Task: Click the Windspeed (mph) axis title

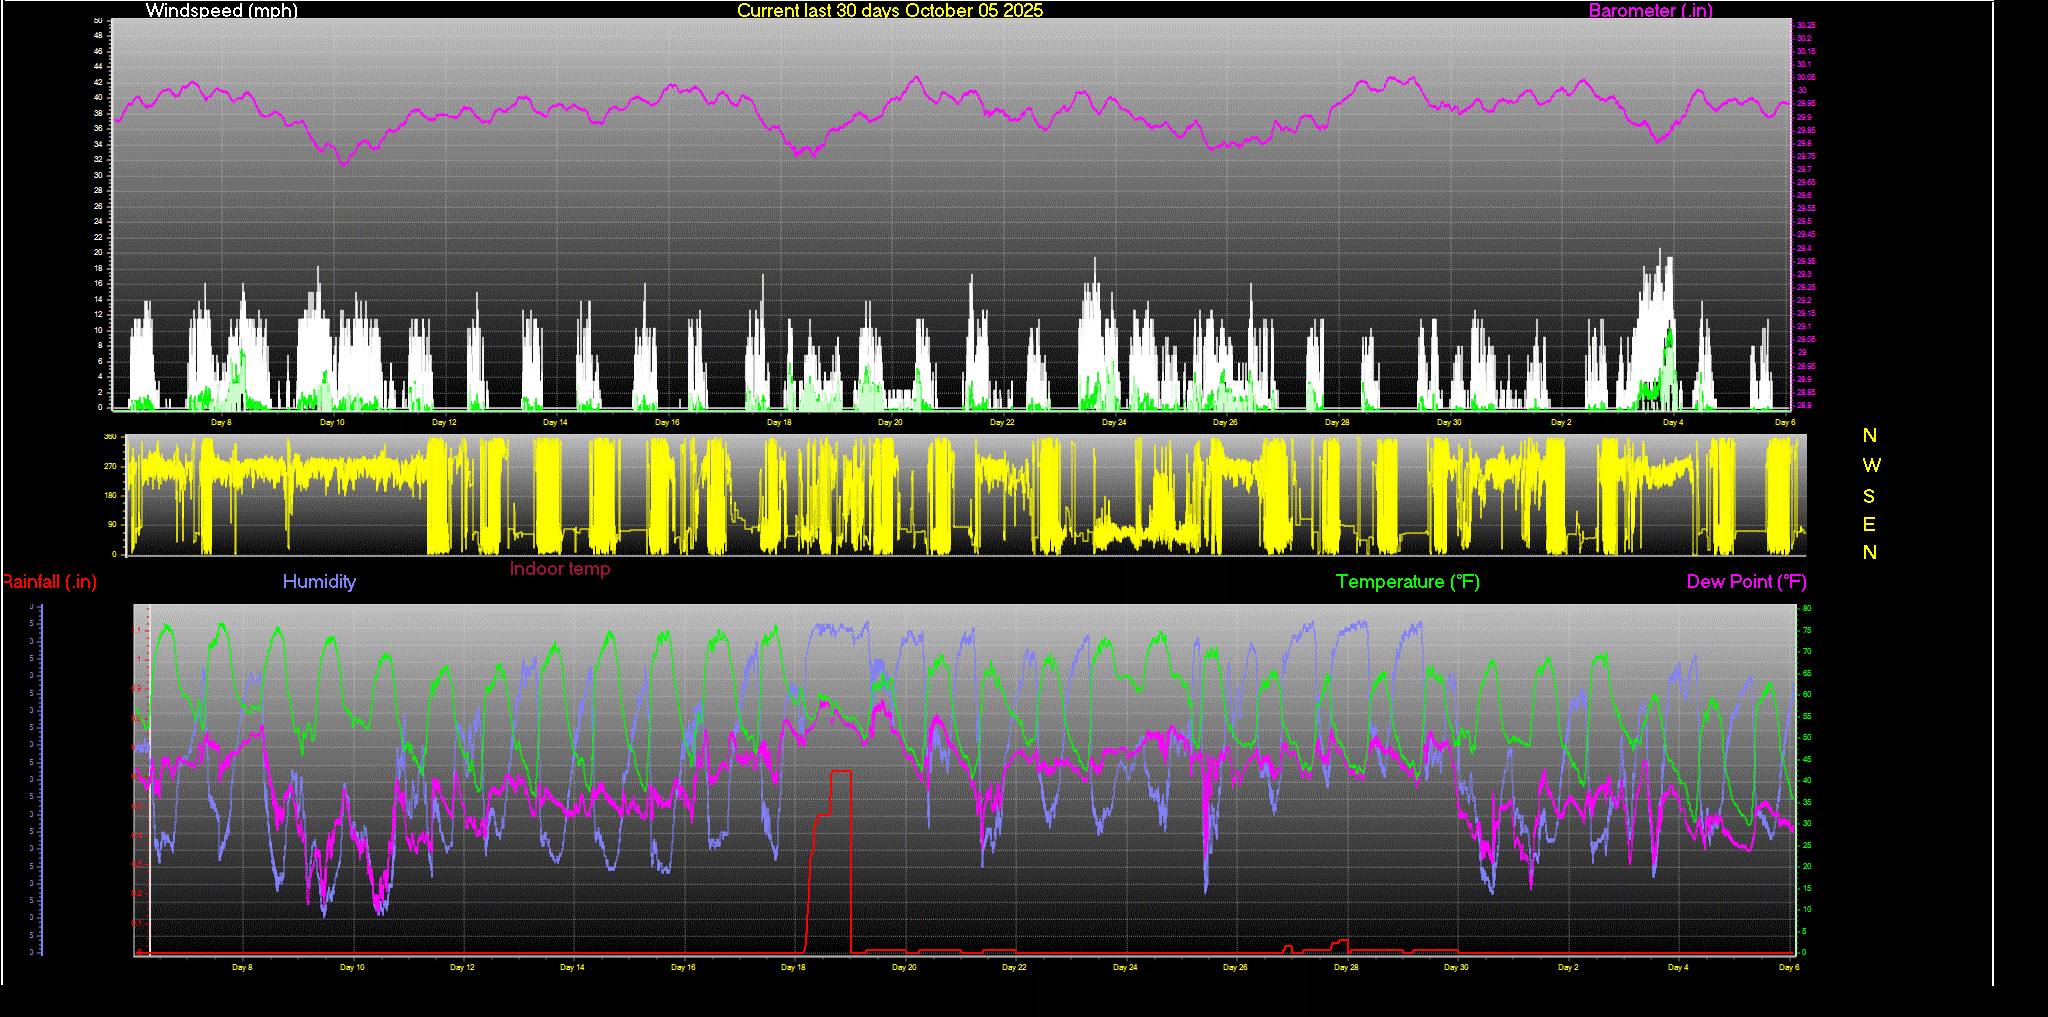Action: [x=221, y=11]
